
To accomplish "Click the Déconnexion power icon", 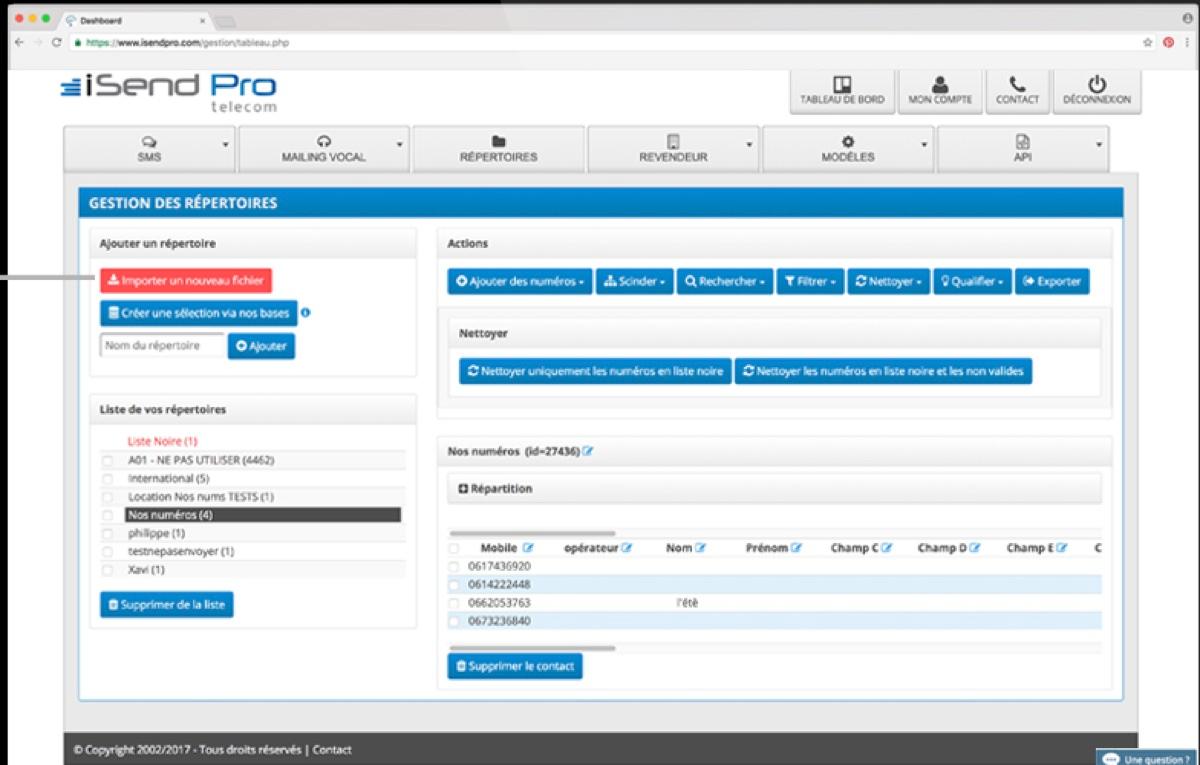I will coord(1097,88).
